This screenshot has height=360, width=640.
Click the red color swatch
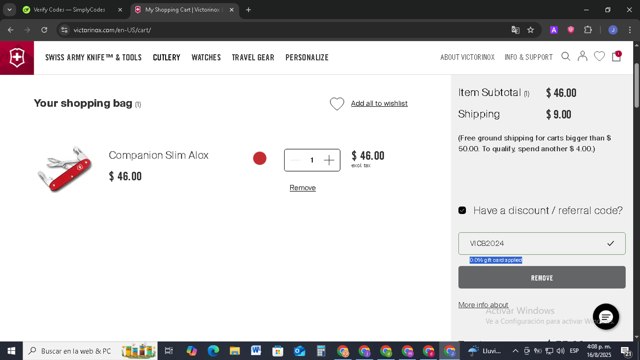coord(260,158)
